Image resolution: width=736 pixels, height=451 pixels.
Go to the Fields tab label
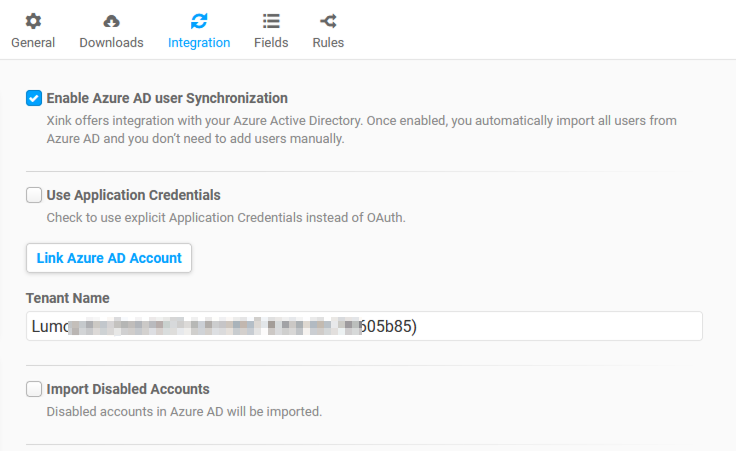271,43
